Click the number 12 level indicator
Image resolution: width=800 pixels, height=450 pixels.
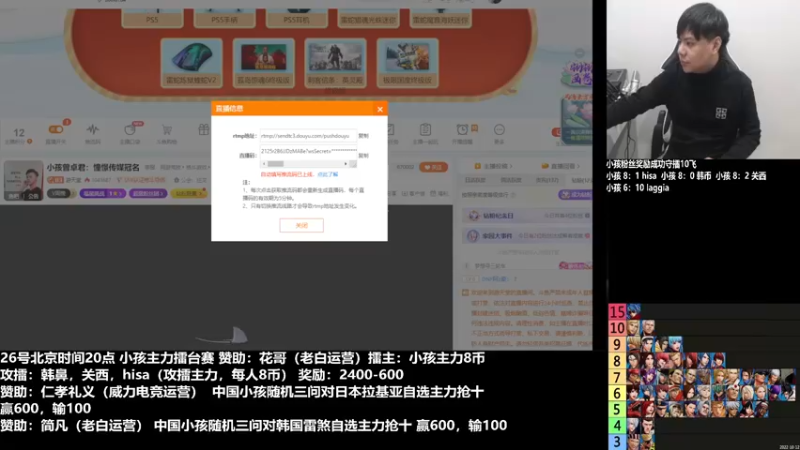19,133
